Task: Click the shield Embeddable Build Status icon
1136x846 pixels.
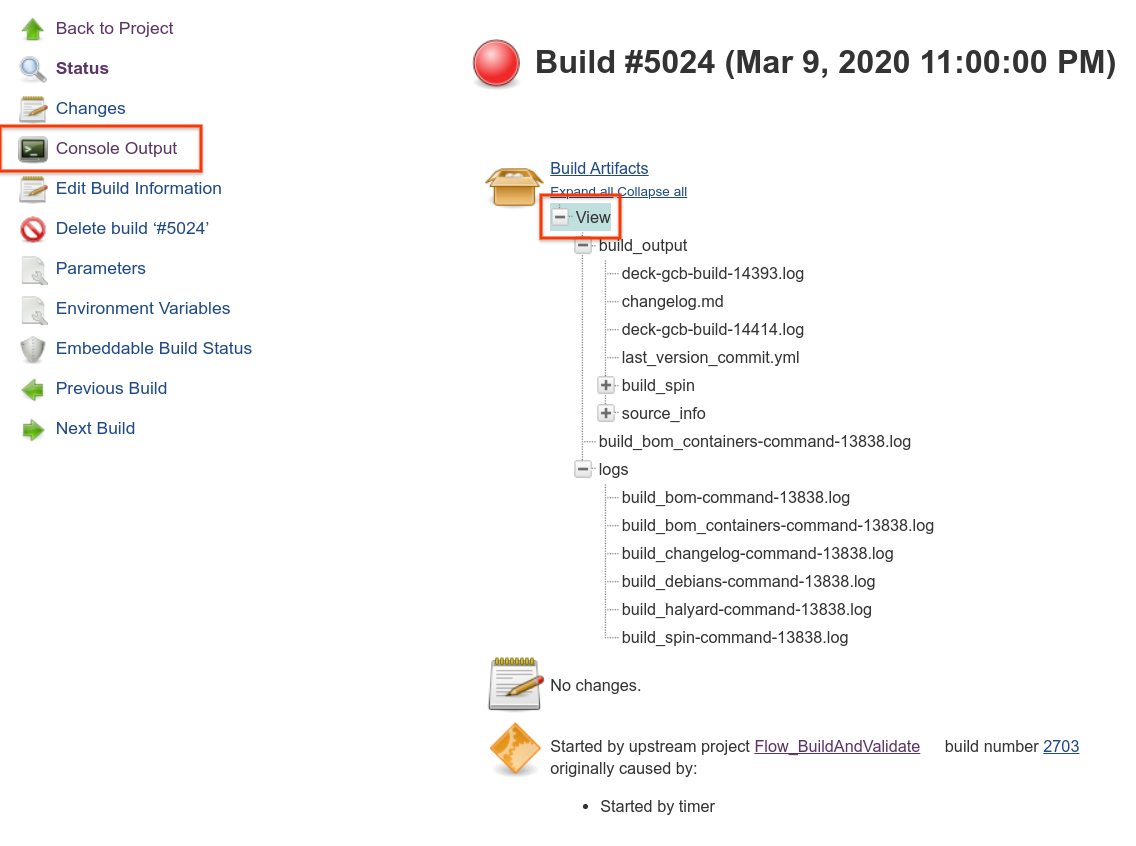Action: coord(33,349)
